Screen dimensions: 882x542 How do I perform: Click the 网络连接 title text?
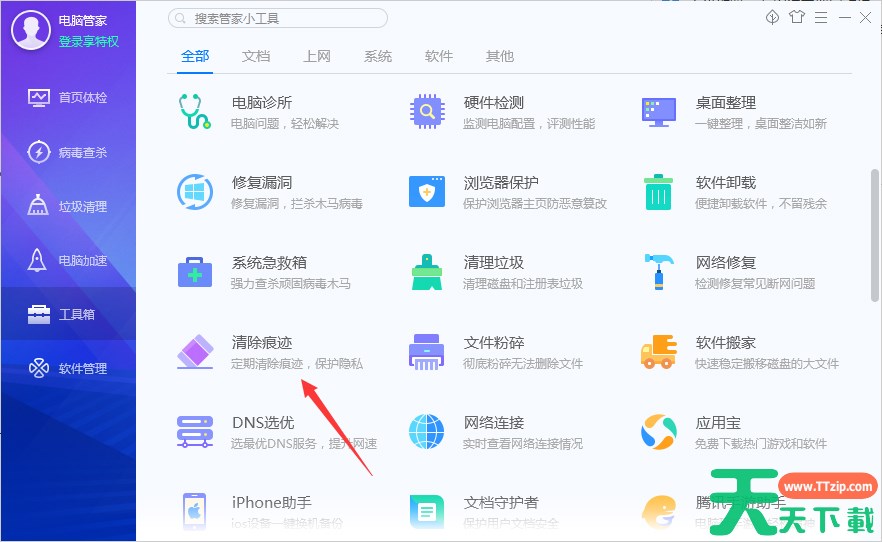click(x=494, y=422)
